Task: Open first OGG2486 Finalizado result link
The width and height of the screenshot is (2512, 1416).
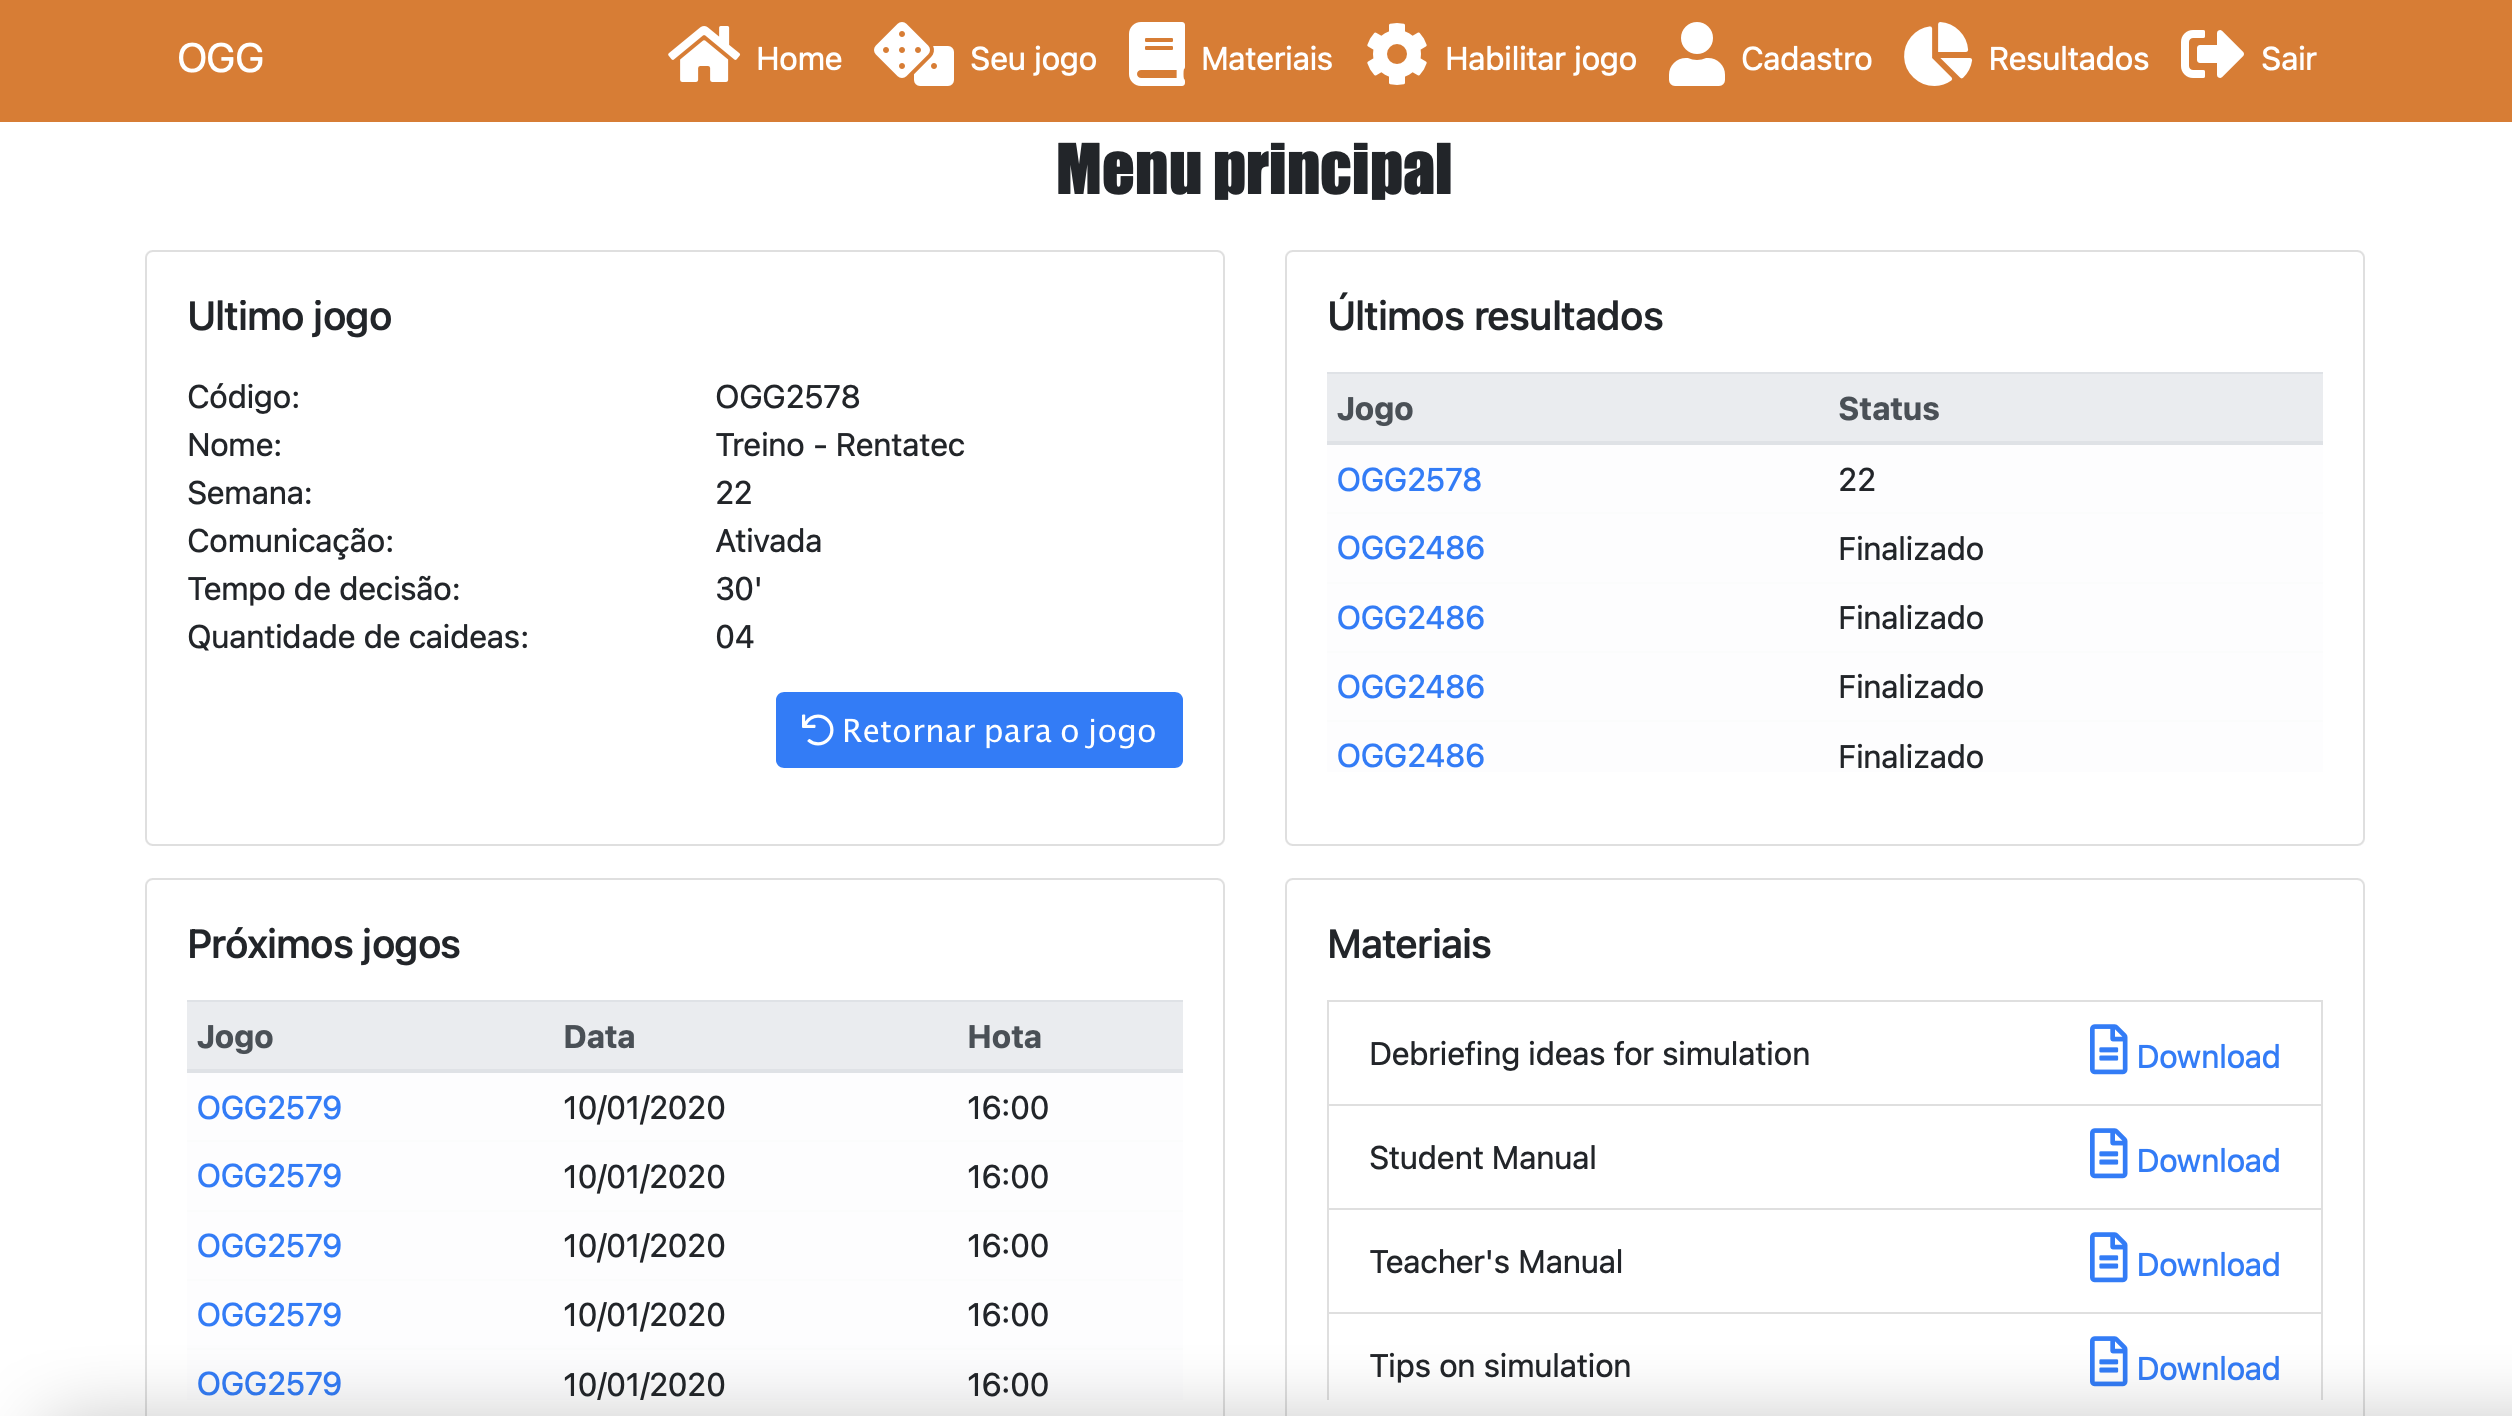Action: pyautogui.click(x=1410, y=548)
